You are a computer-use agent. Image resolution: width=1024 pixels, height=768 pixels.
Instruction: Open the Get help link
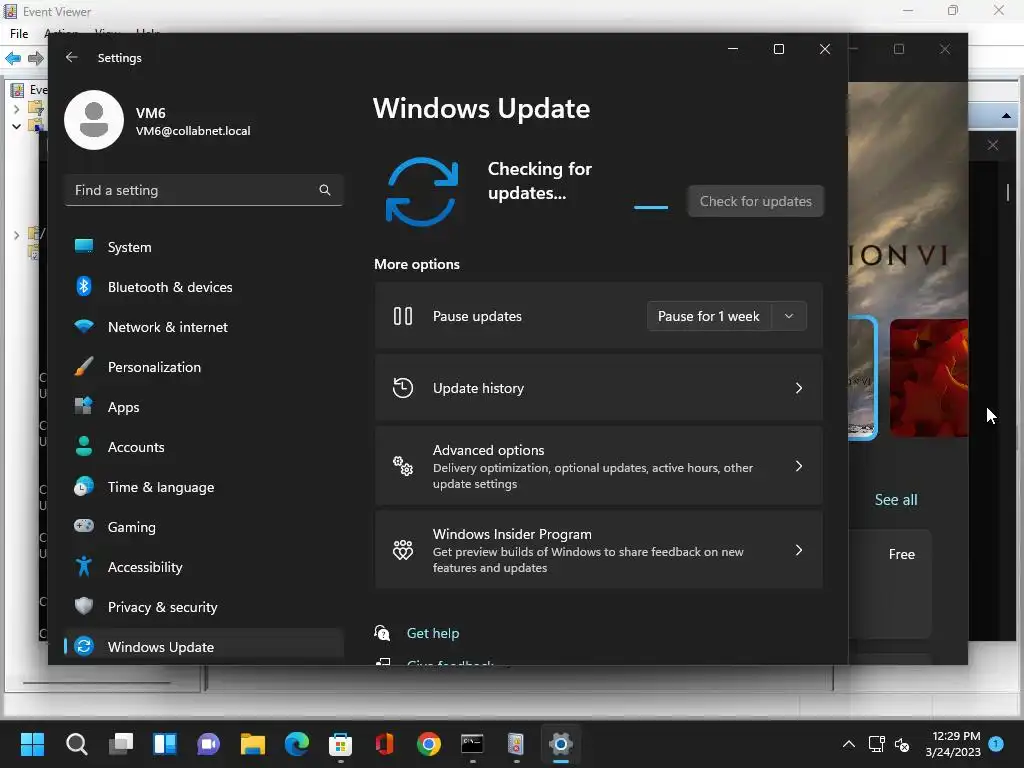pos(432,633)
